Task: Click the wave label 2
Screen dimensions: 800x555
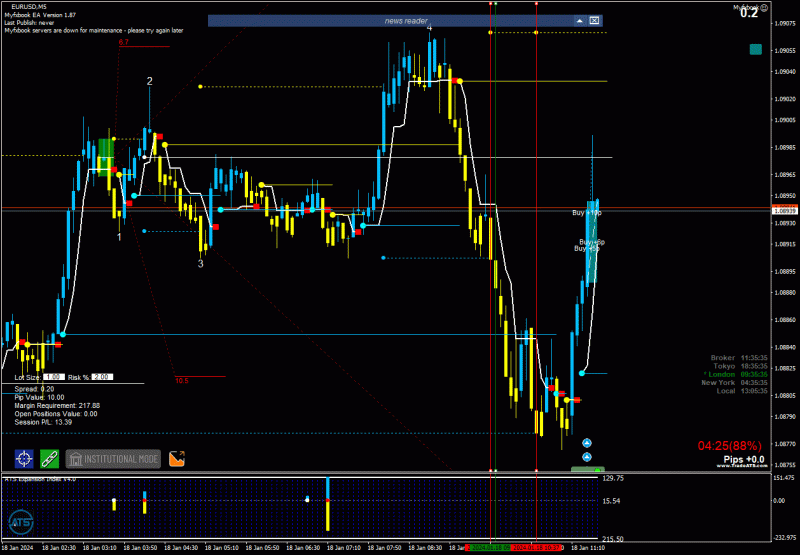Action: click(149, 81)
